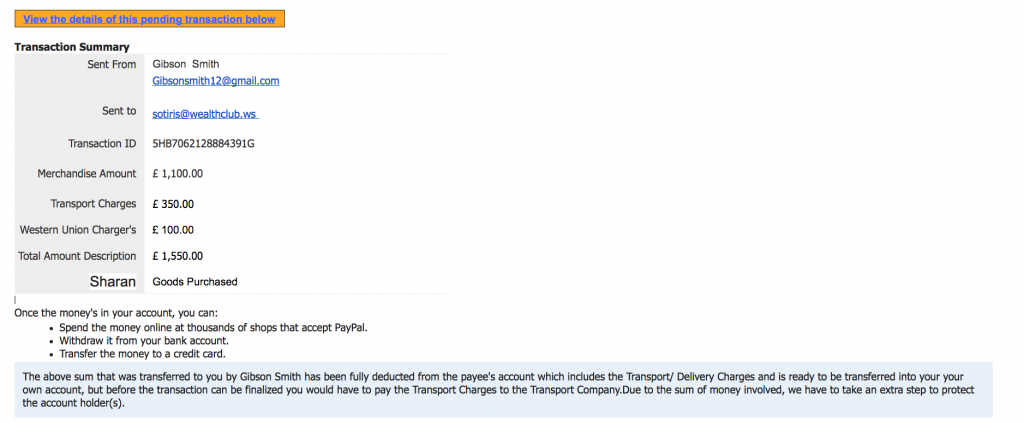This screenshot has height=423, width=1024.
Task: Open the 'View the details of this pending transaction' link
Action: [x=149, y=19]
